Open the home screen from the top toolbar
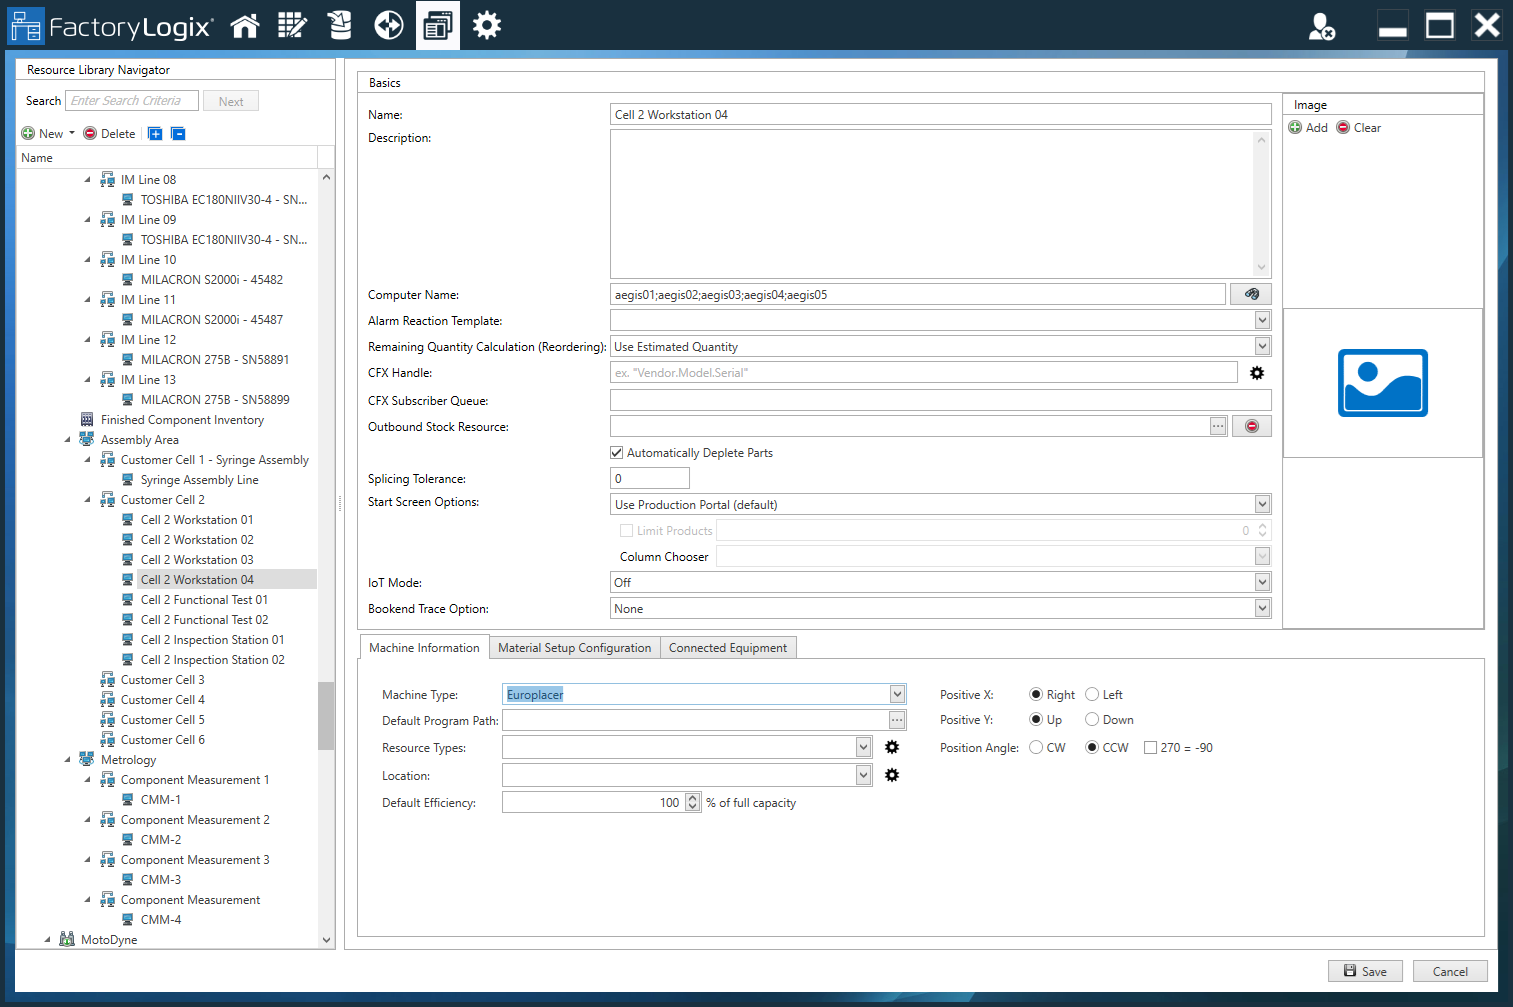Viewport: 1513px width, 1007px height. 245,25
